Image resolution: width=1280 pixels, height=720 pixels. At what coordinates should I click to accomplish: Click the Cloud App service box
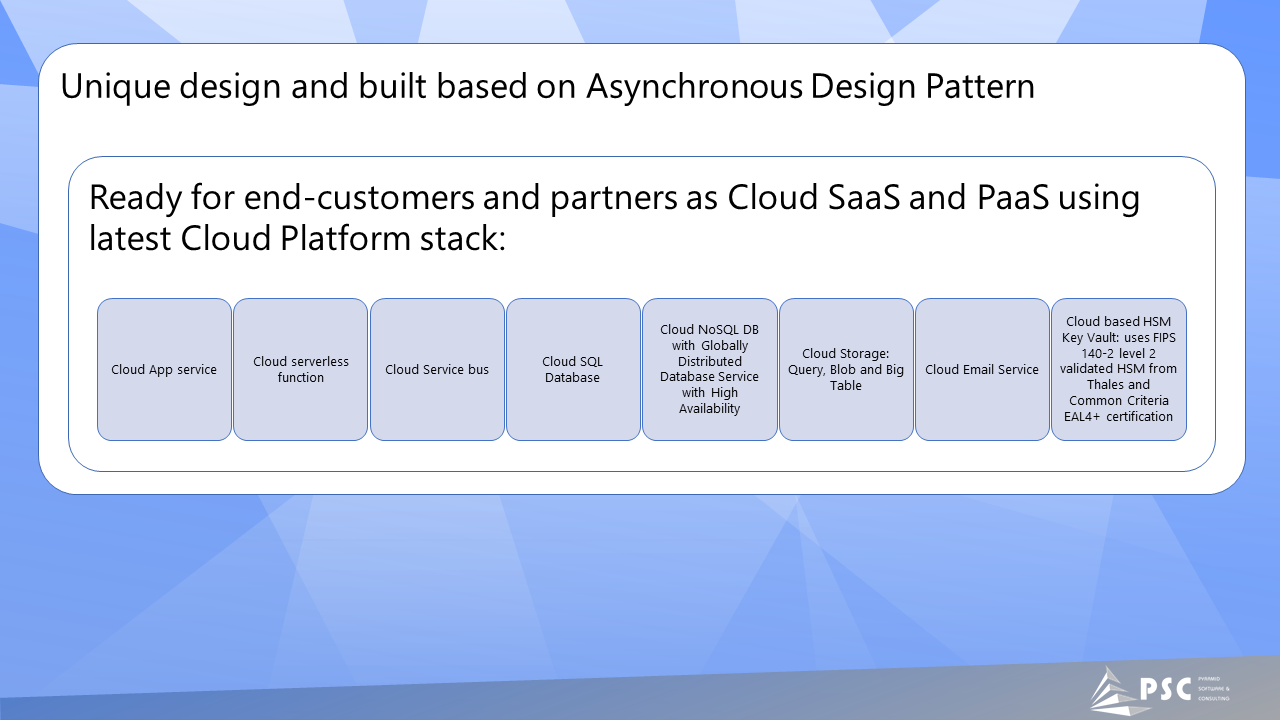[164, 369]
